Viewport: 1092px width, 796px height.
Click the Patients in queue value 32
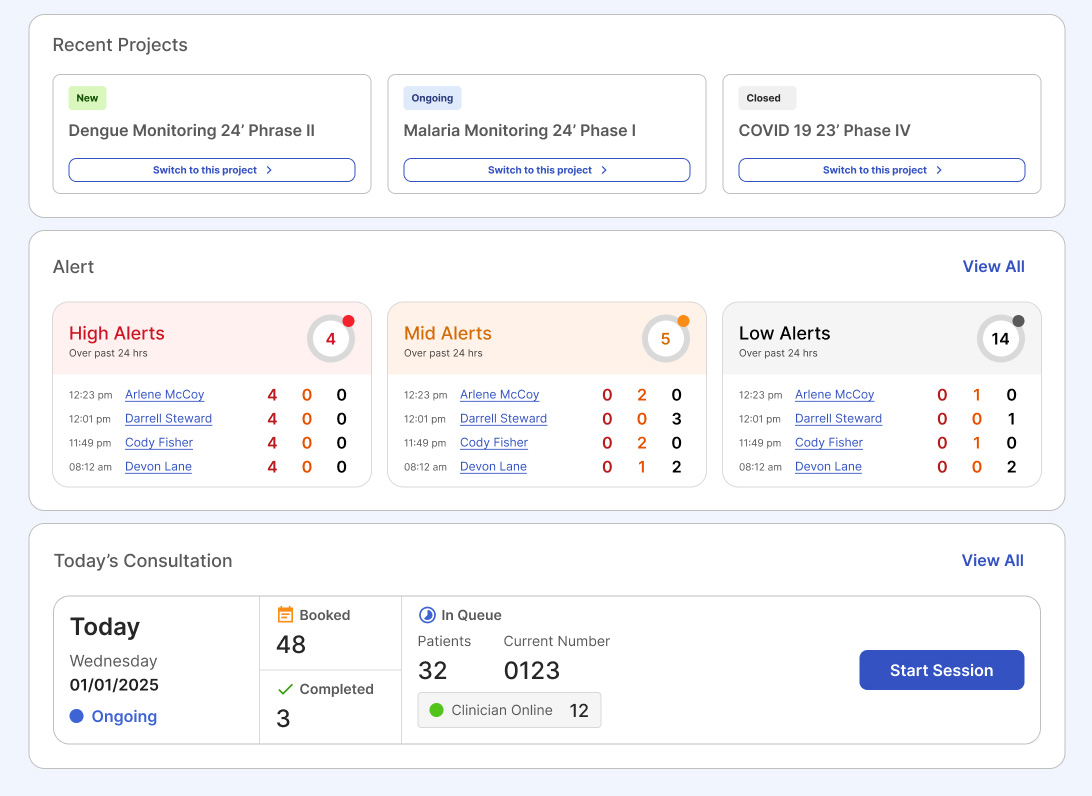(x=432, y=671)
